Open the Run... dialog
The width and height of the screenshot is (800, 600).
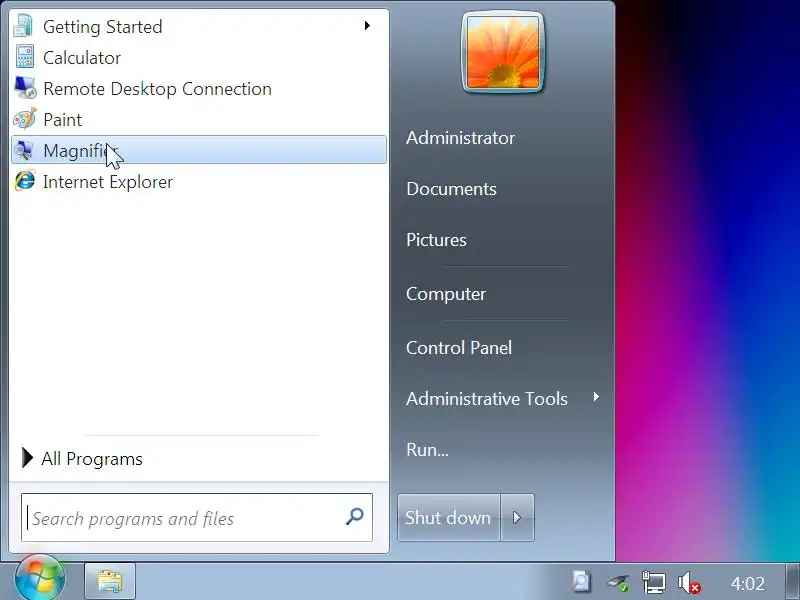[428, 449]
